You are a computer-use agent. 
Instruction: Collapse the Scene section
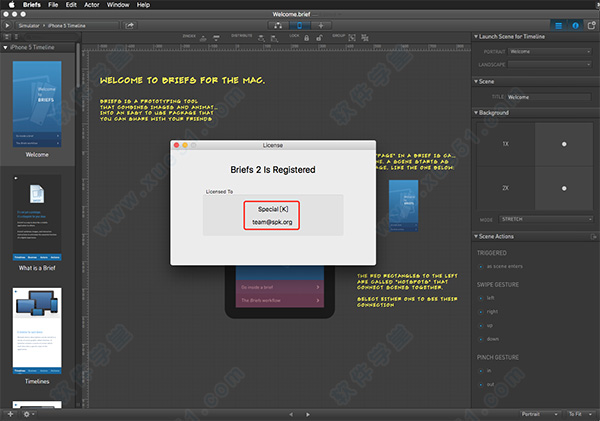(x=476, y=82)
